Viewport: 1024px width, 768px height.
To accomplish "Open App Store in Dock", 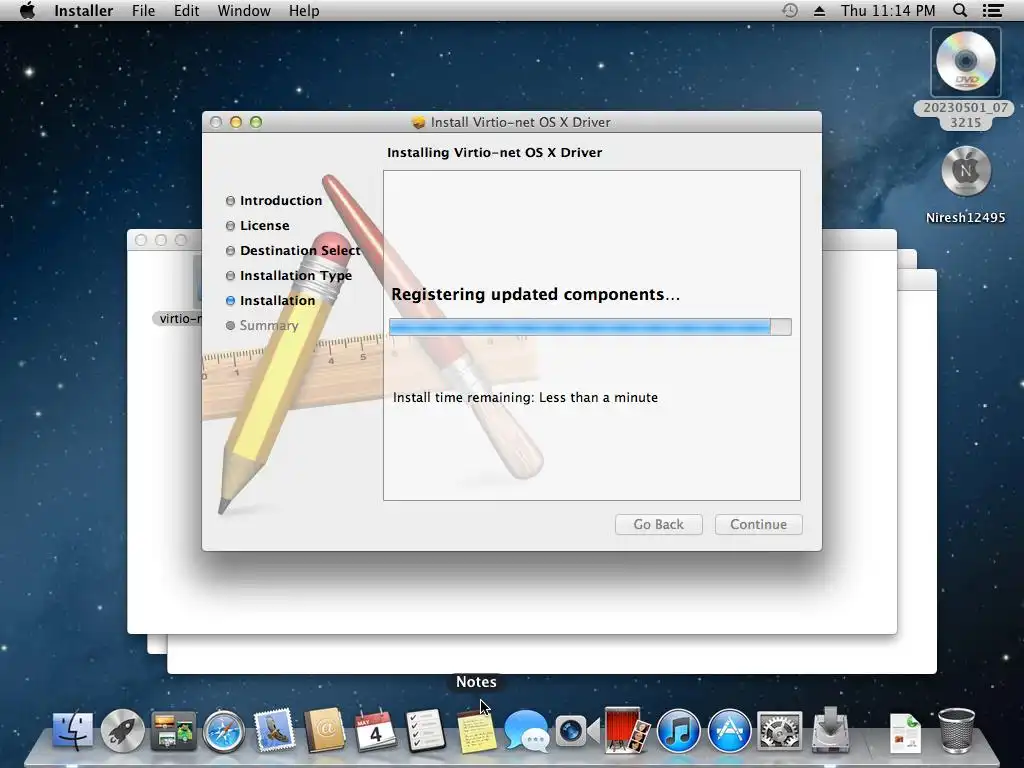I will [729, 731].
